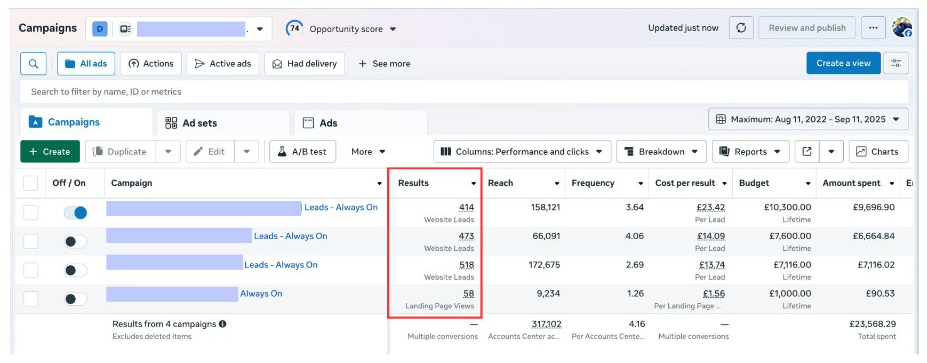Expand the Opportunity score dropdown
This screenshot has height=363, width=927.
tap(393, 29)
